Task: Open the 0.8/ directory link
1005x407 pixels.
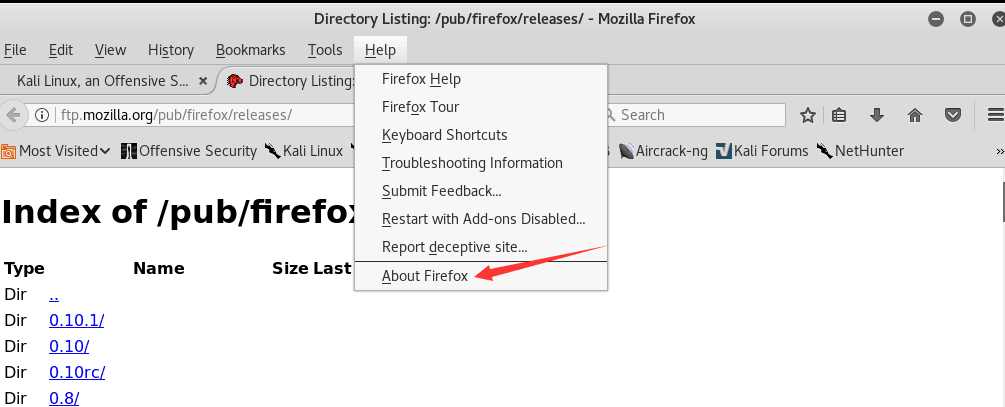Action: point(64,398)
